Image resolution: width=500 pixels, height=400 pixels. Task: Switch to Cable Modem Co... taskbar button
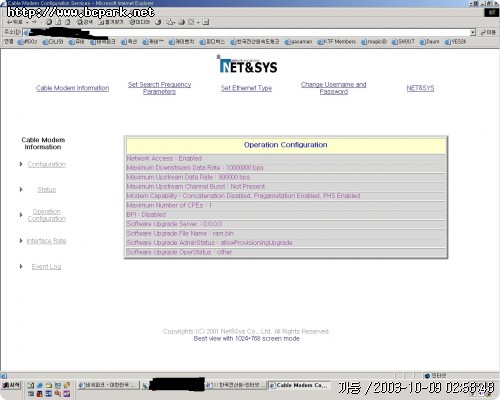[x=300, y=385]
